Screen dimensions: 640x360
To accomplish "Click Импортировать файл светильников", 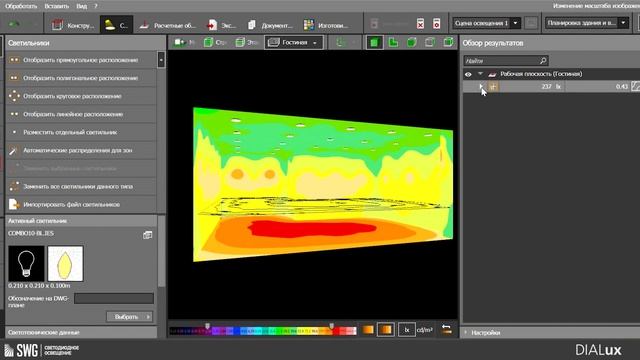I will (x=81, y=204).
